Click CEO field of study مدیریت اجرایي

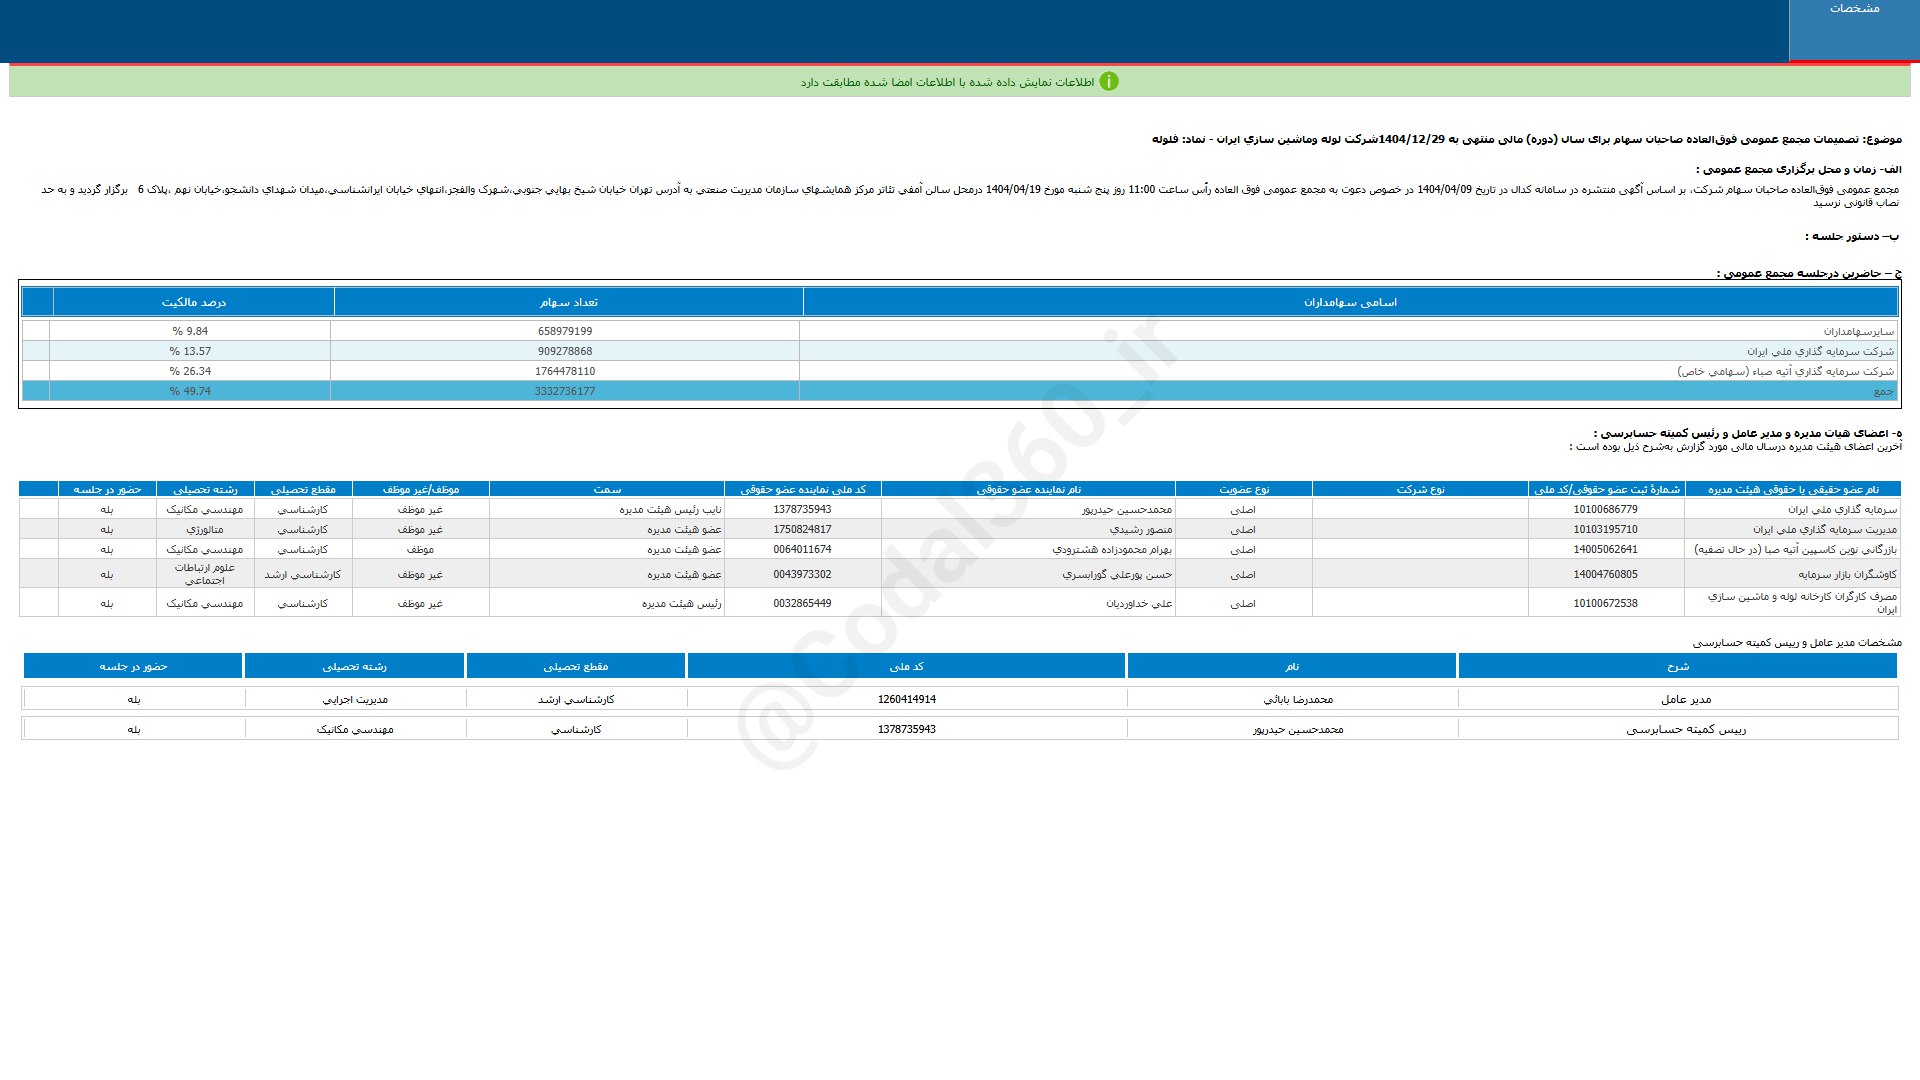[355, 699]
